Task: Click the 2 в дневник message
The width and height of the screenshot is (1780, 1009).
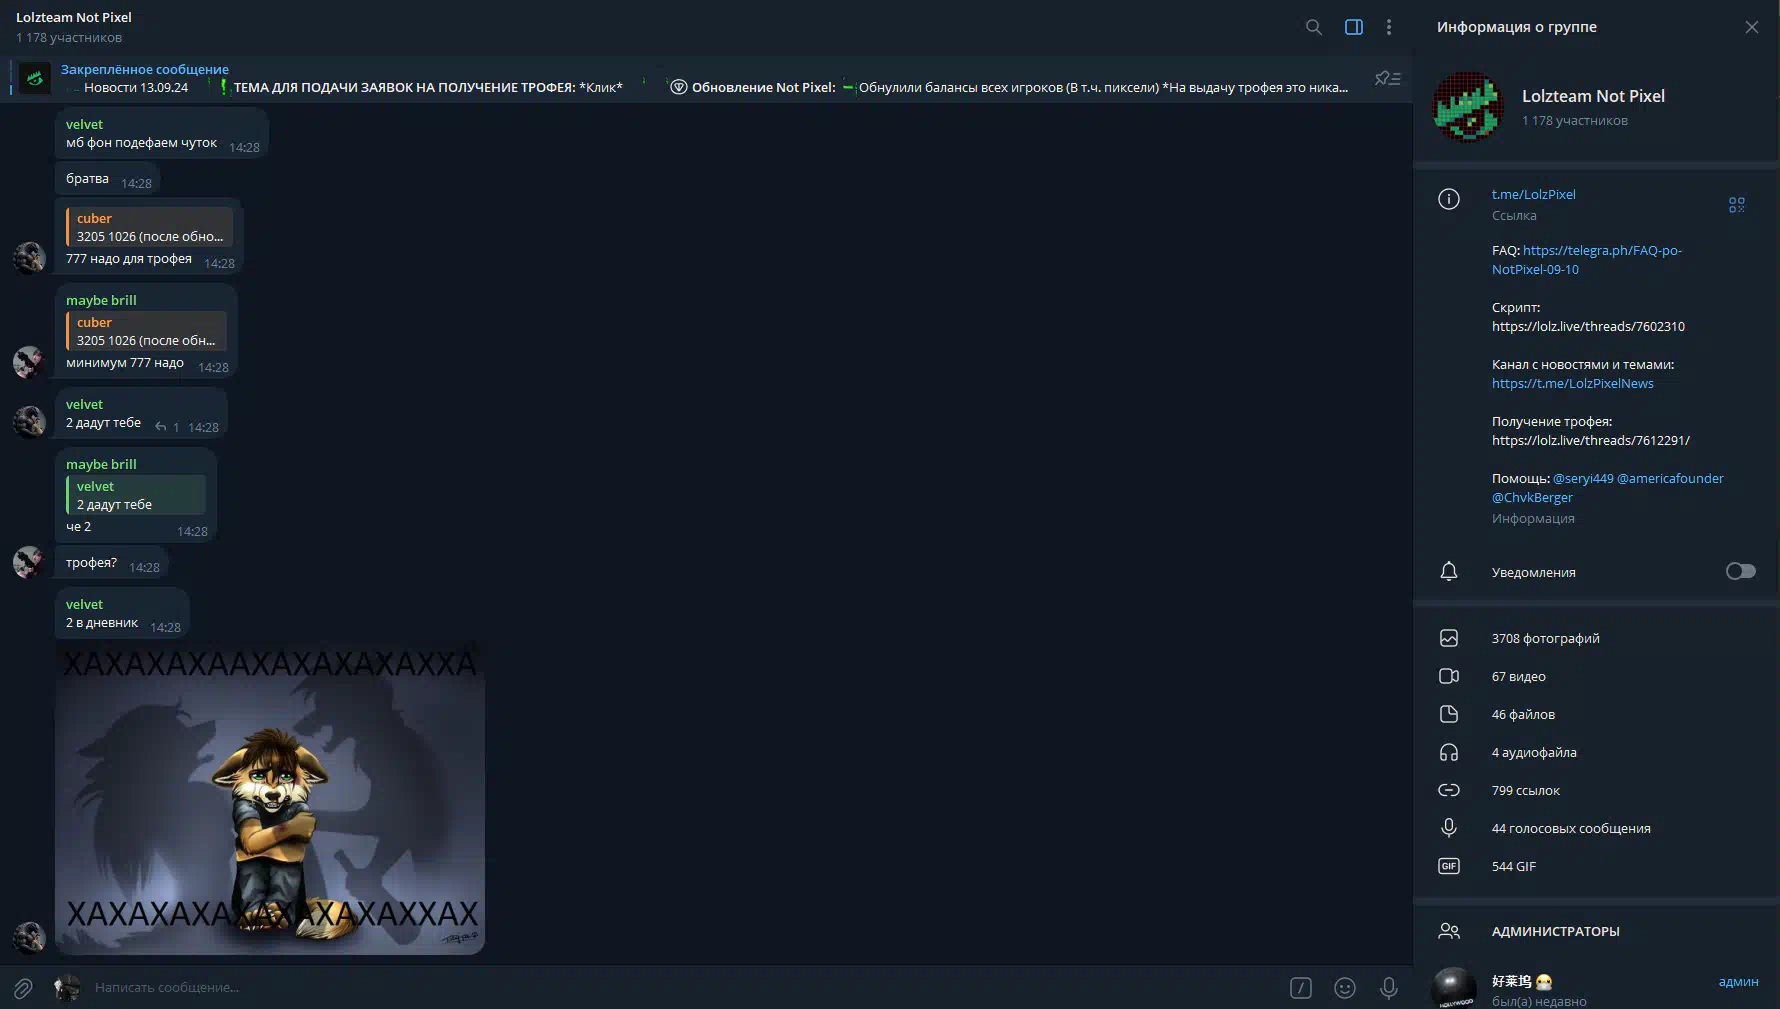Action: pyautogui.click(x=122, y=613)
